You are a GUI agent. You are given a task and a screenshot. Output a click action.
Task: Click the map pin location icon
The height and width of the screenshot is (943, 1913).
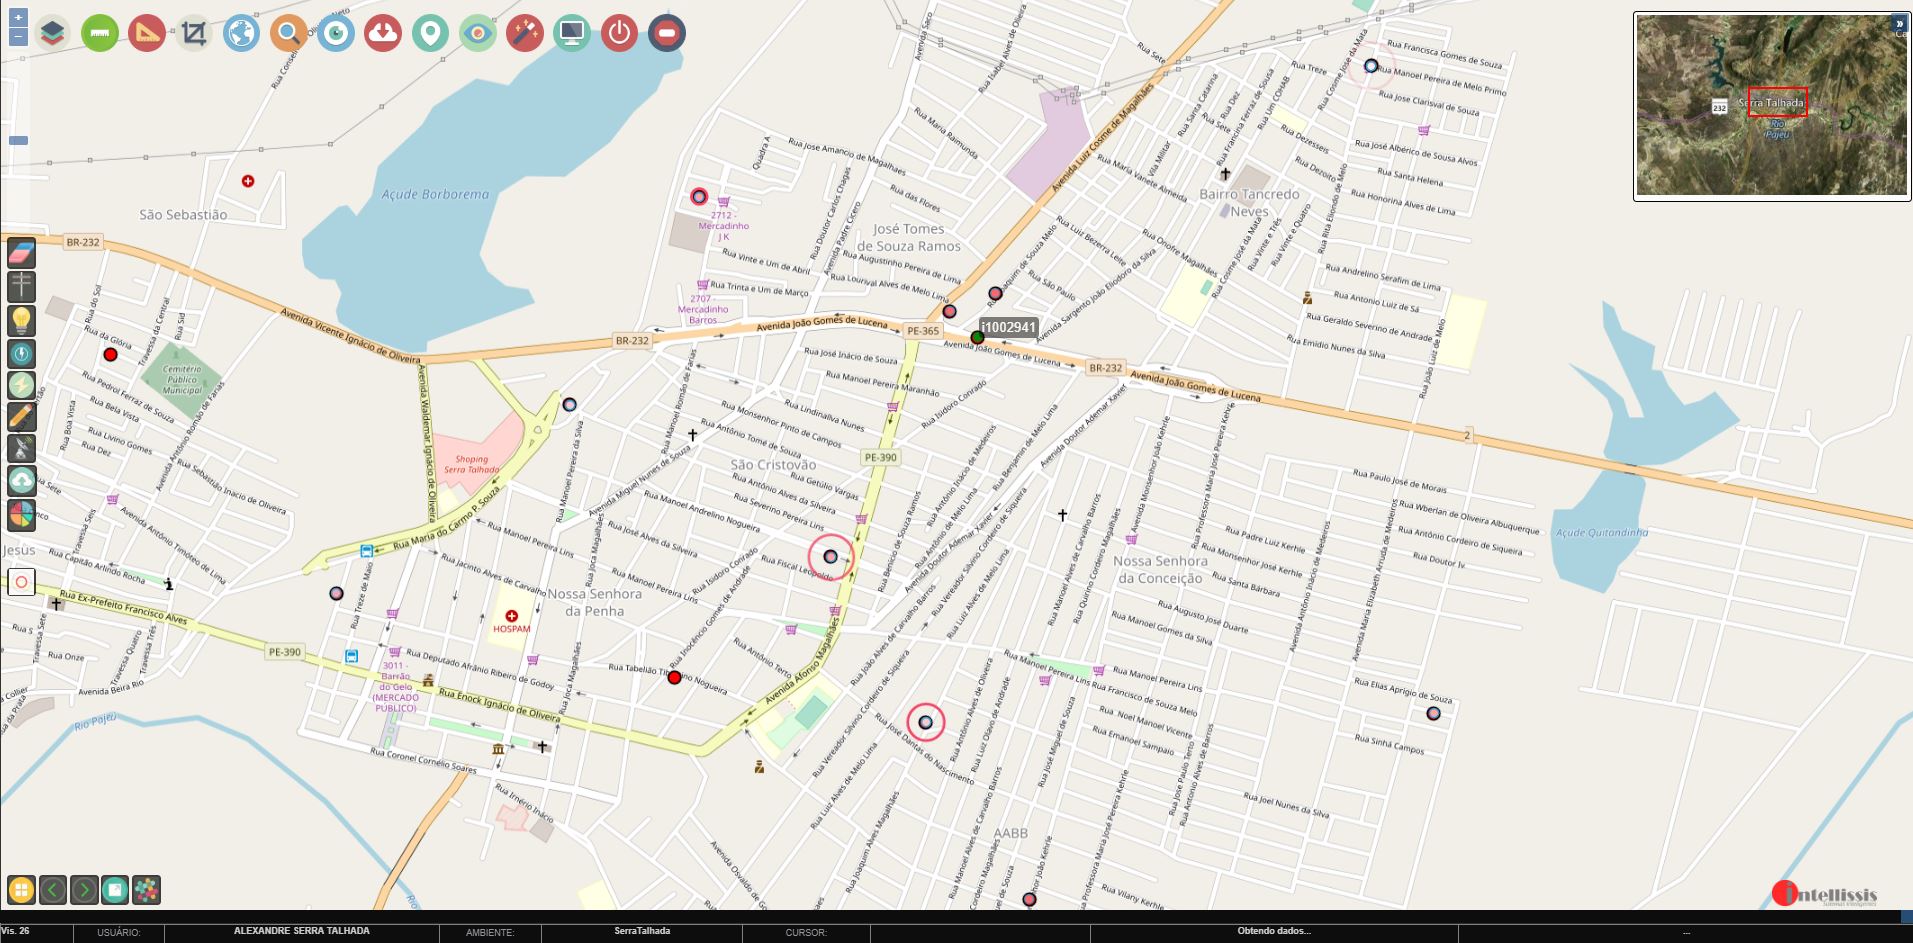(430, 34)
